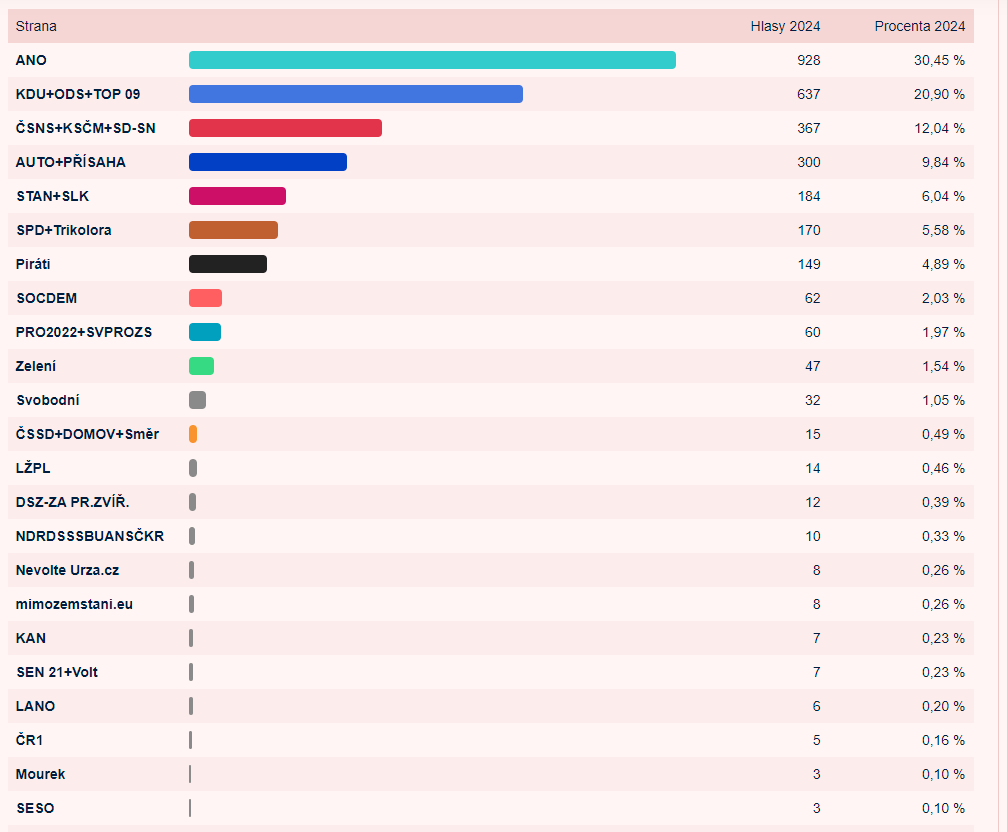Screen dimensions: 1007x832
Task: Click the Zelení party name
Action: click(x=36, y=367)
